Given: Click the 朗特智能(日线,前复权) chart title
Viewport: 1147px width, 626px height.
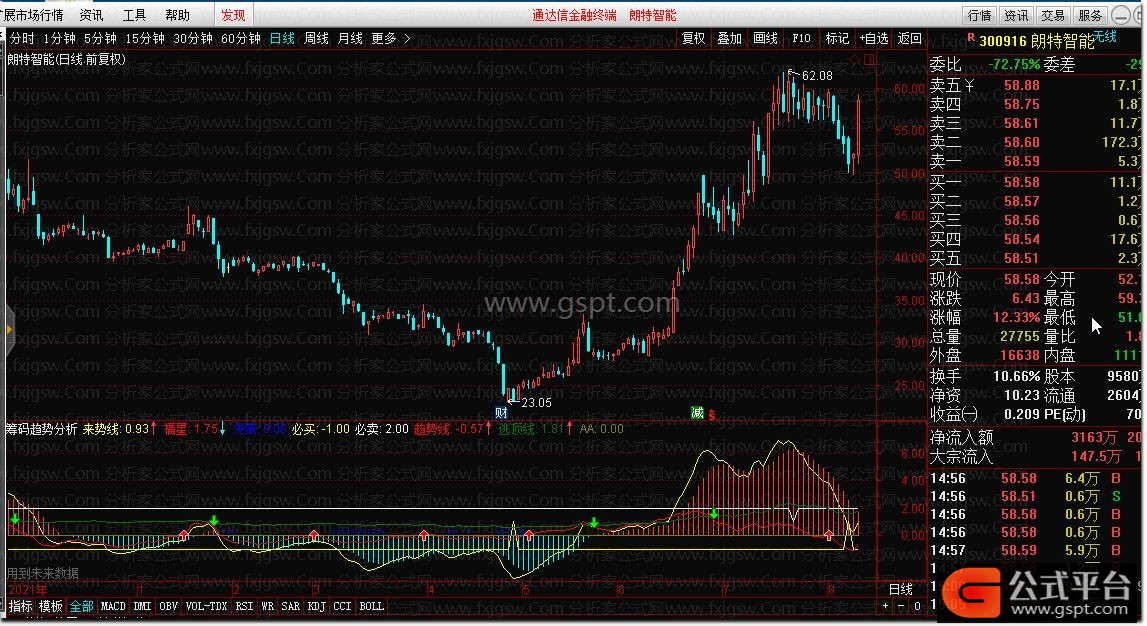Looking at the screenshot, I should tap(67, 59).
